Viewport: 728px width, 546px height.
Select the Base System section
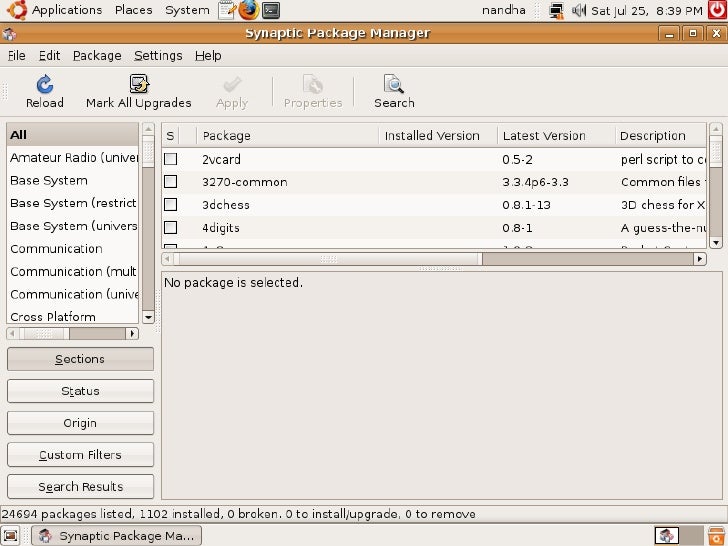[x=72, y=180]
